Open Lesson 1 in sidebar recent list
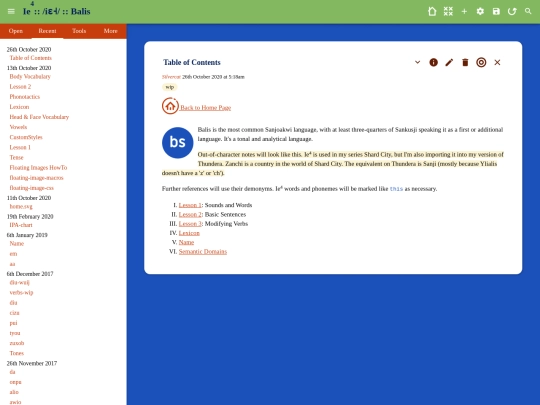 pos(20,147)
